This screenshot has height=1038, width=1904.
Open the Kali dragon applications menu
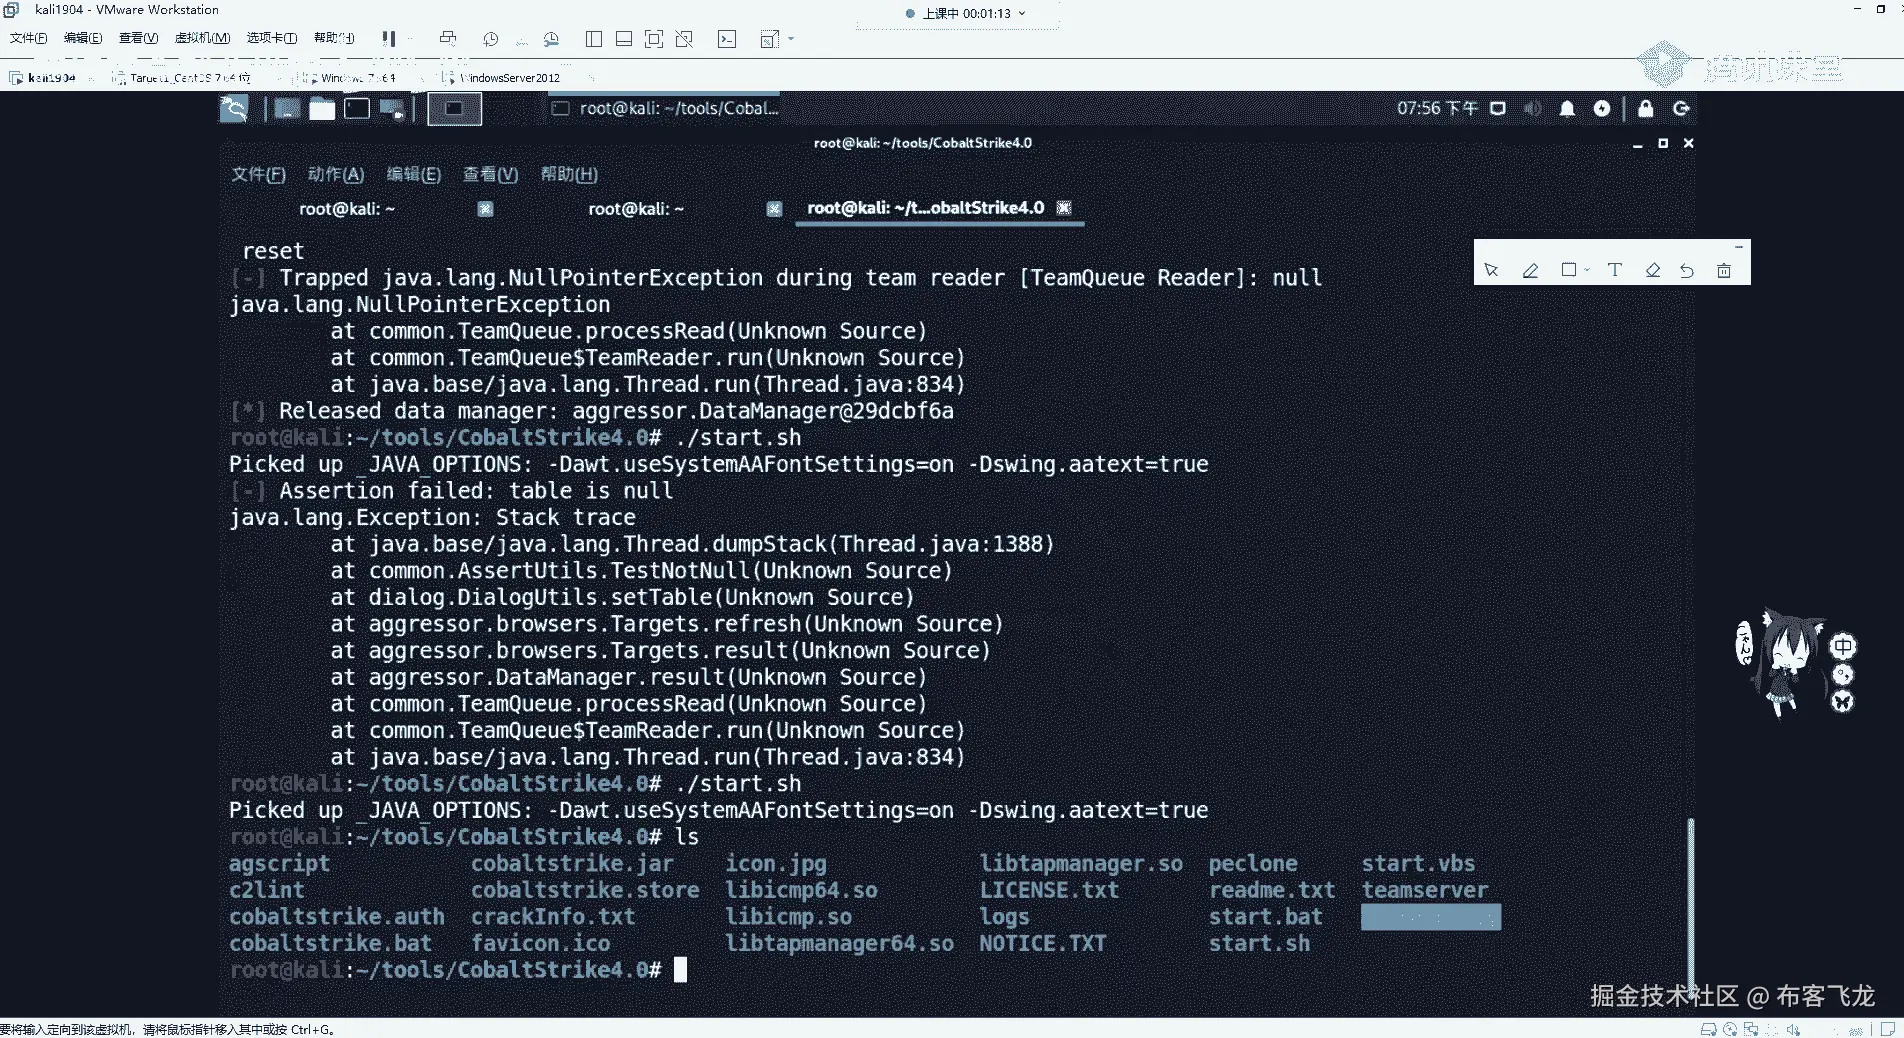tap(234, 108)
